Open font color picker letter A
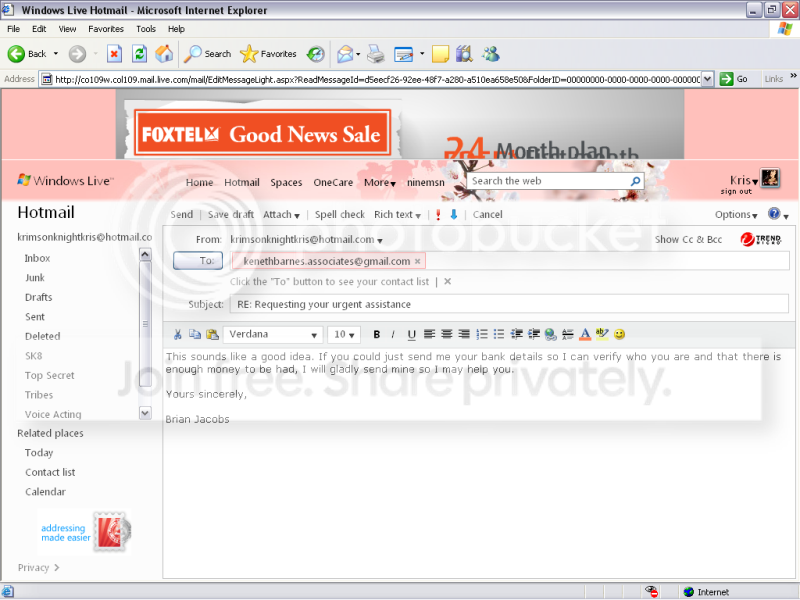 [585, 334]
